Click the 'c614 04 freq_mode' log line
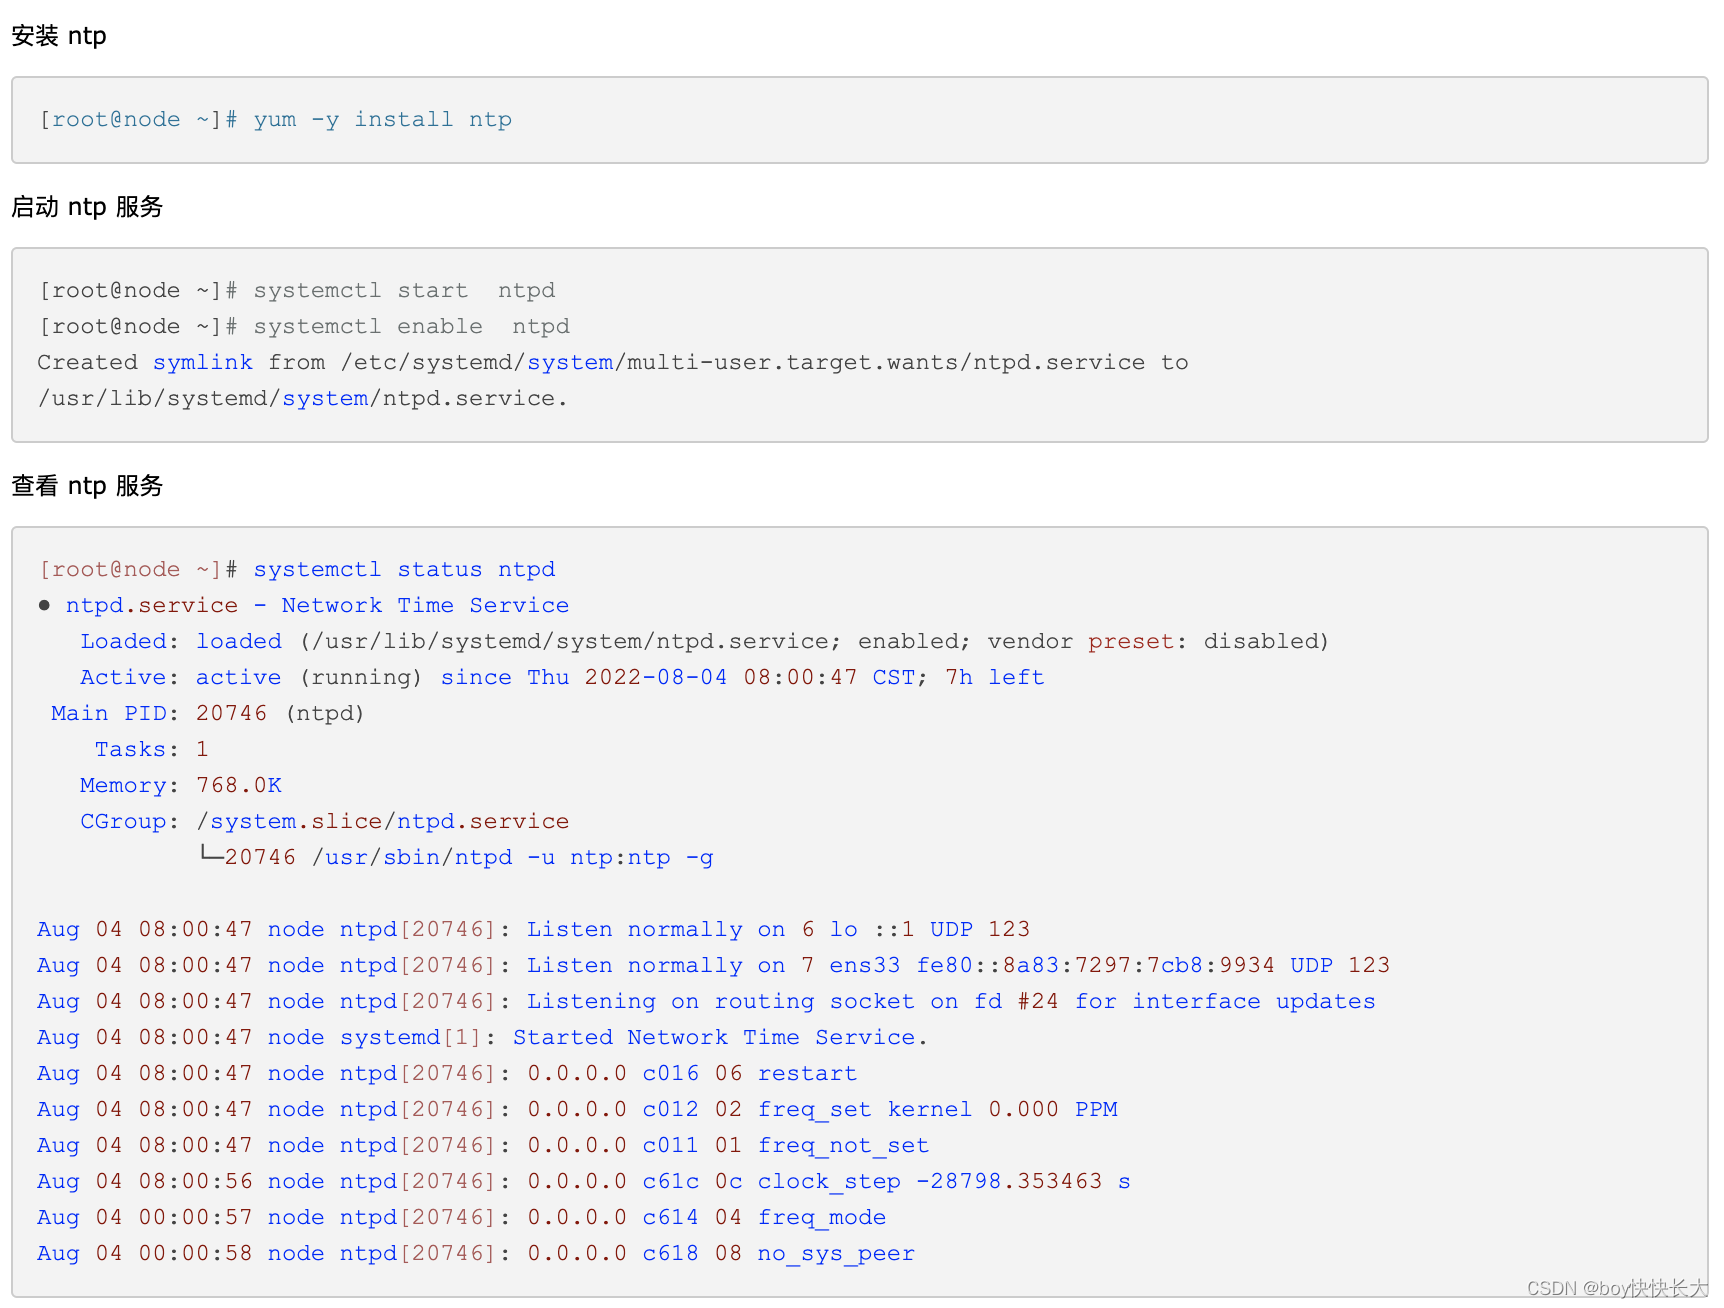1724x1308 pixels. click(x=462, y=1218)
